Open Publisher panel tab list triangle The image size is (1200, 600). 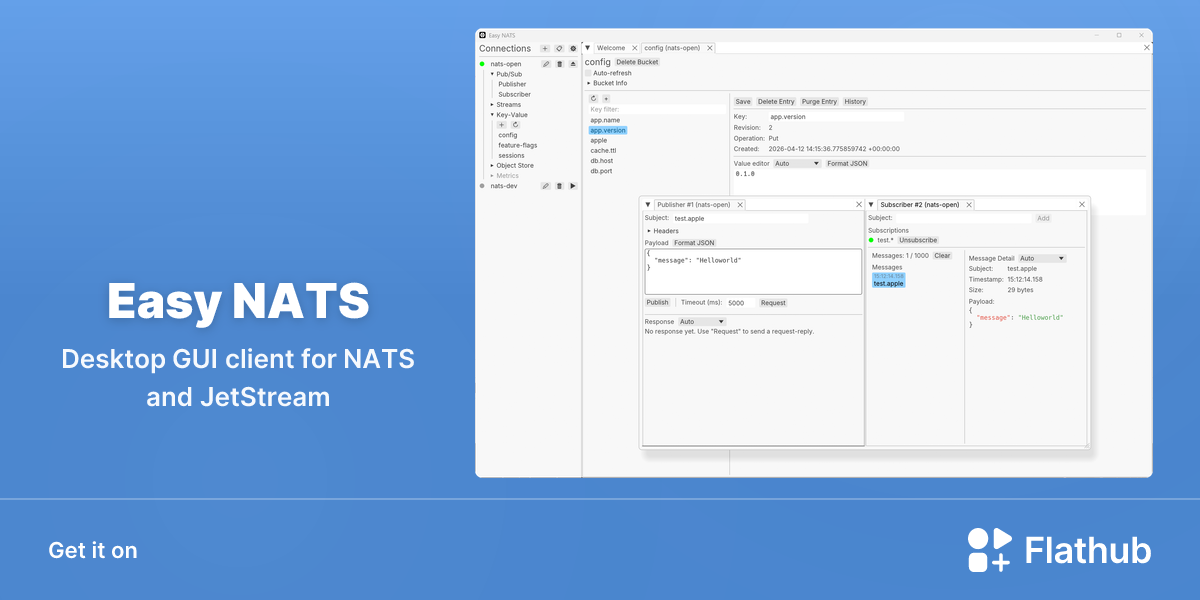coord(648,204)
